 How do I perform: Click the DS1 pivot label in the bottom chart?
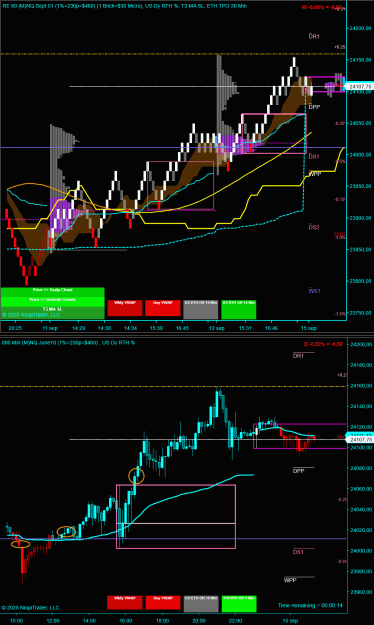click(298, 552)
